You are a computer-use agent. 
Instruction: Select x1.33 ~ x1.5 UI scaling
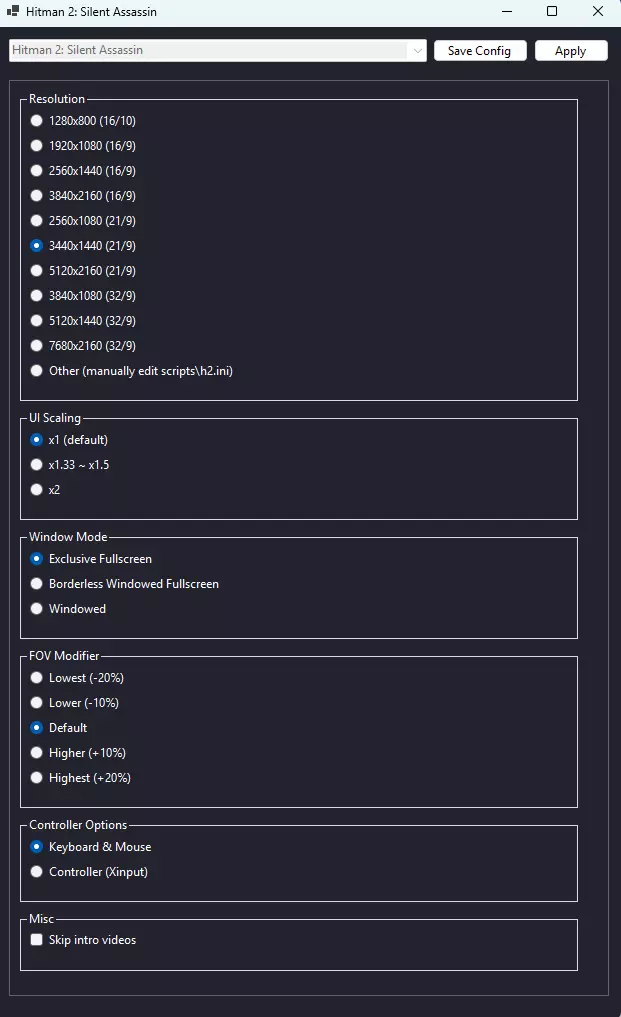click(x=37, y=465)
